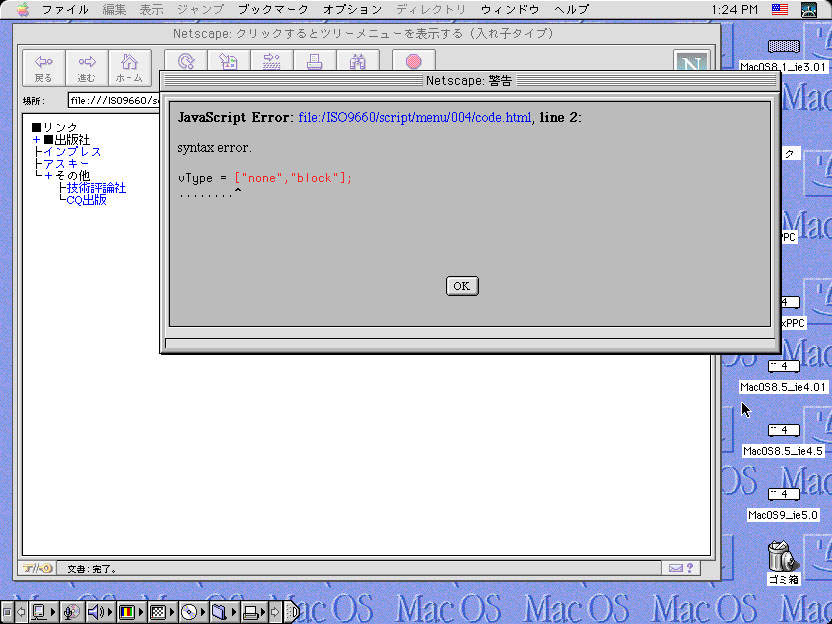The height and width of the screenshot is (624, 832).
Task: Open the application switcher menu icon
Action: 809,10
